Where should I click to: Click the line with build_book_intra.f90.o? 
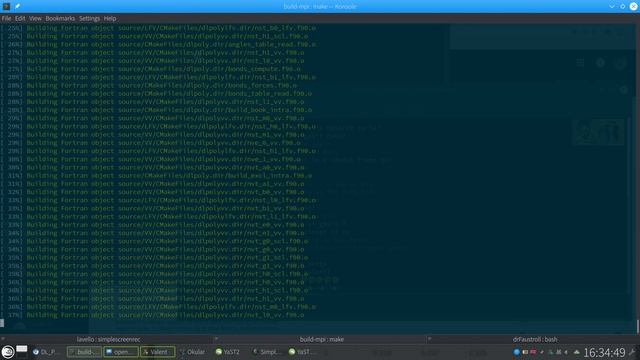coord(156,110)
